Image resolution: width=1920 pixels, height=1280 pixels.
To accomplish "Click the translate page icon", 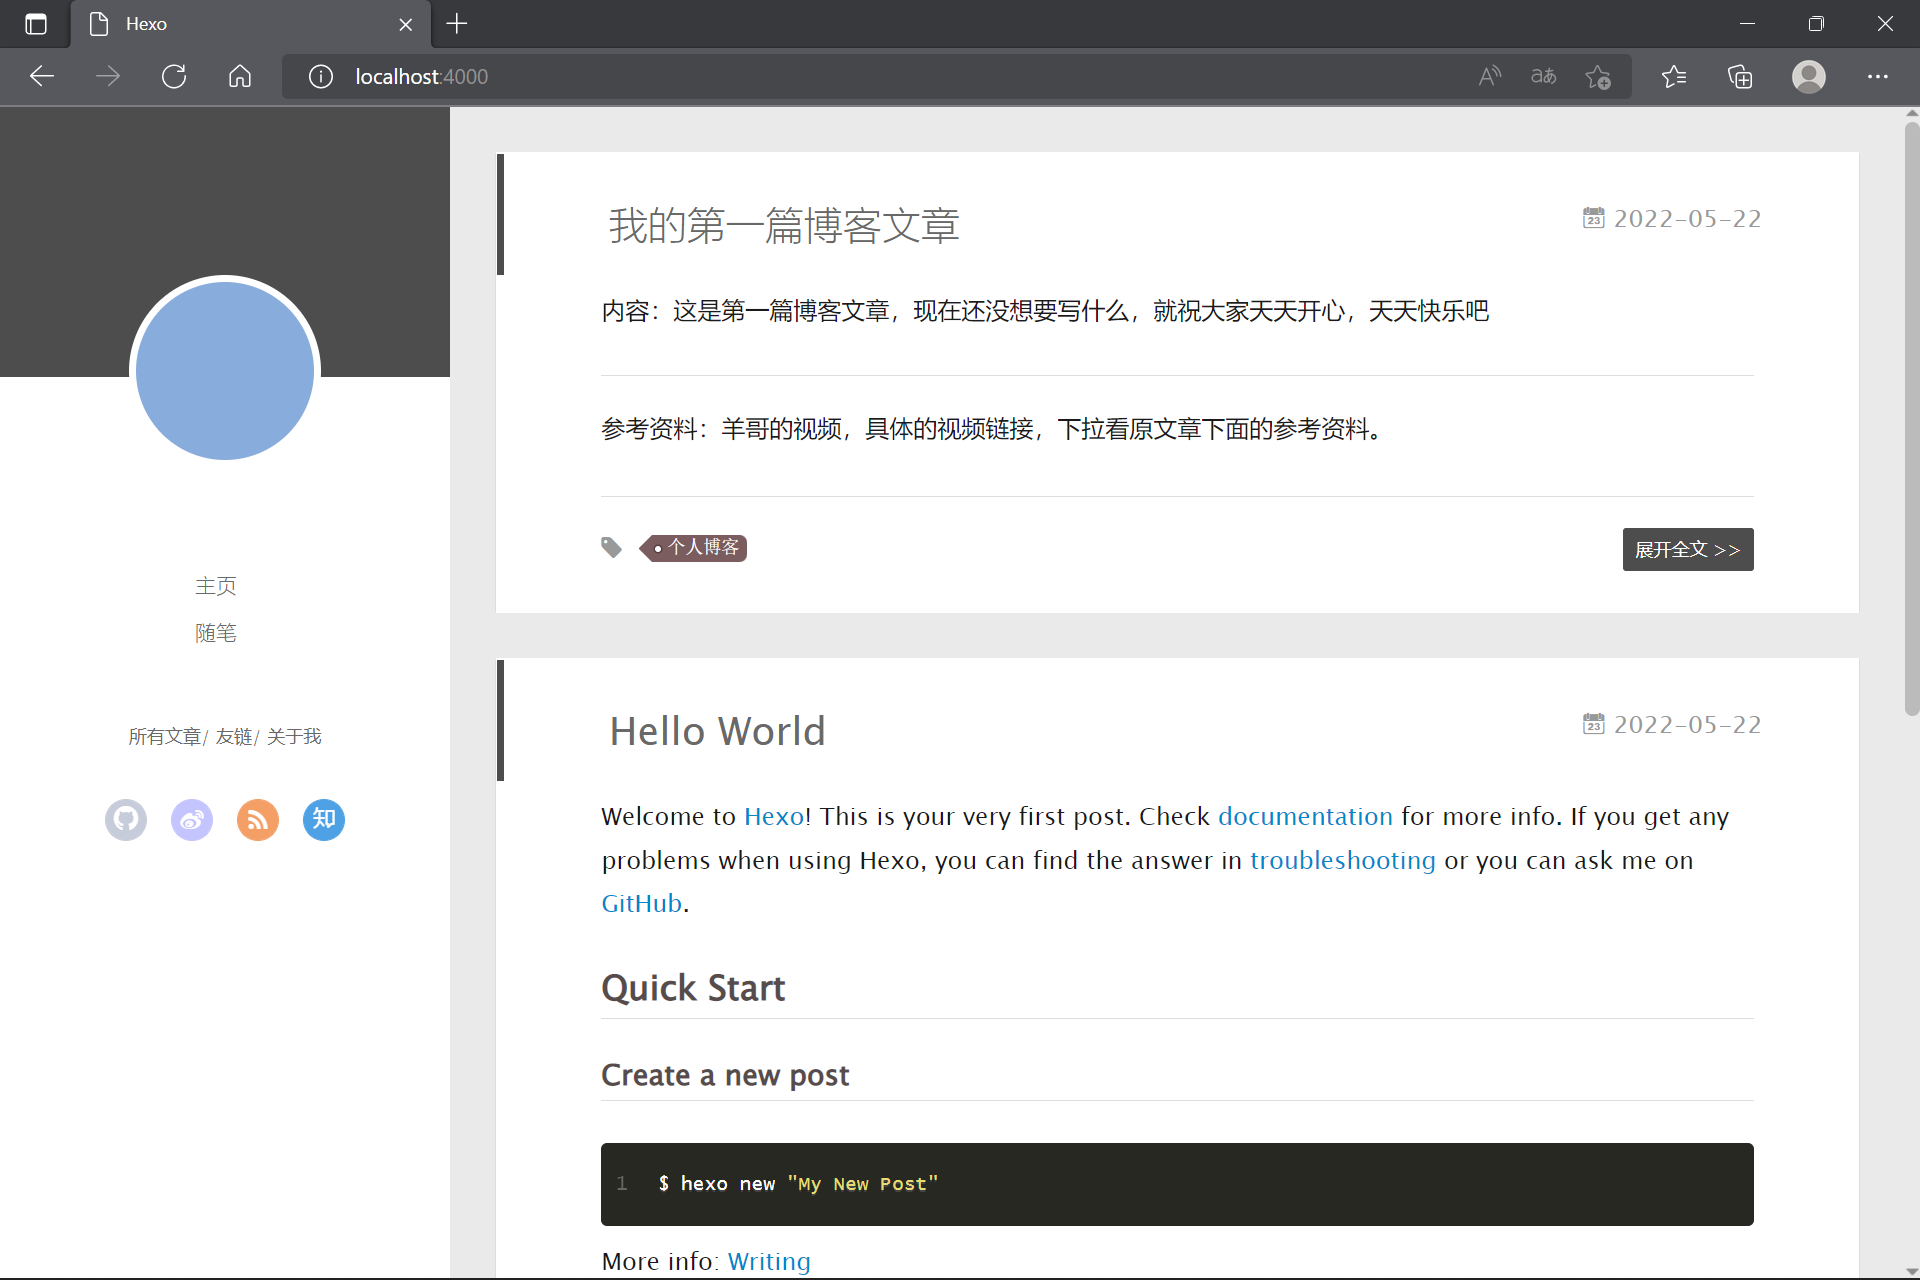I will click(x=1543, y=77).
